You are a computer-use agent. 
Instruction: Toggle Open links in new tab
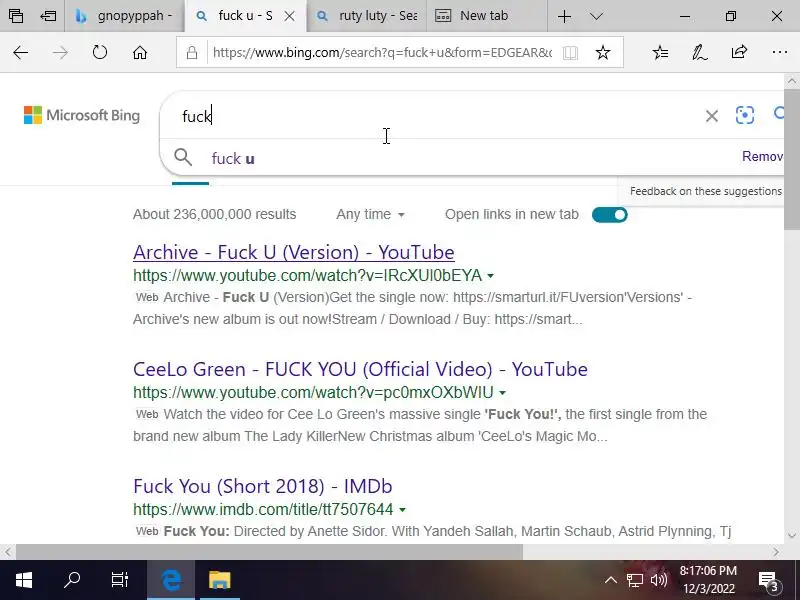[610, 215]
